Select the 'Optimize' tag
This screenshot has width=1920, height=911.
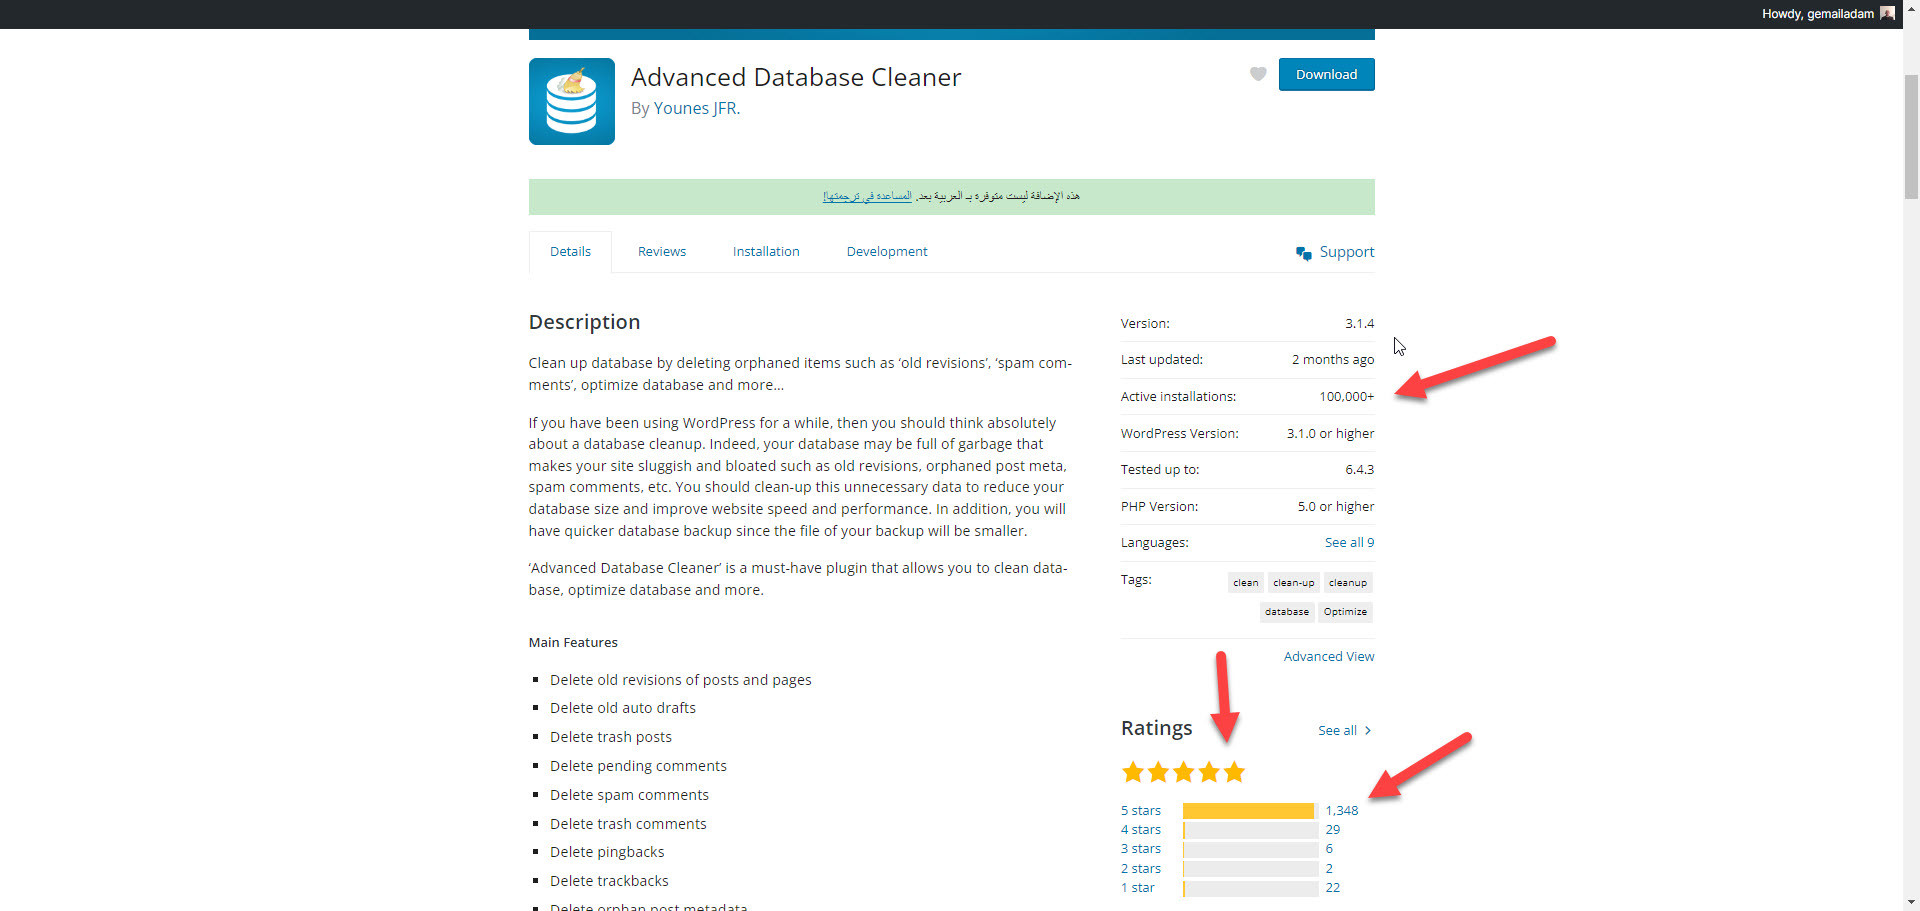click(x=1345, y=612)
